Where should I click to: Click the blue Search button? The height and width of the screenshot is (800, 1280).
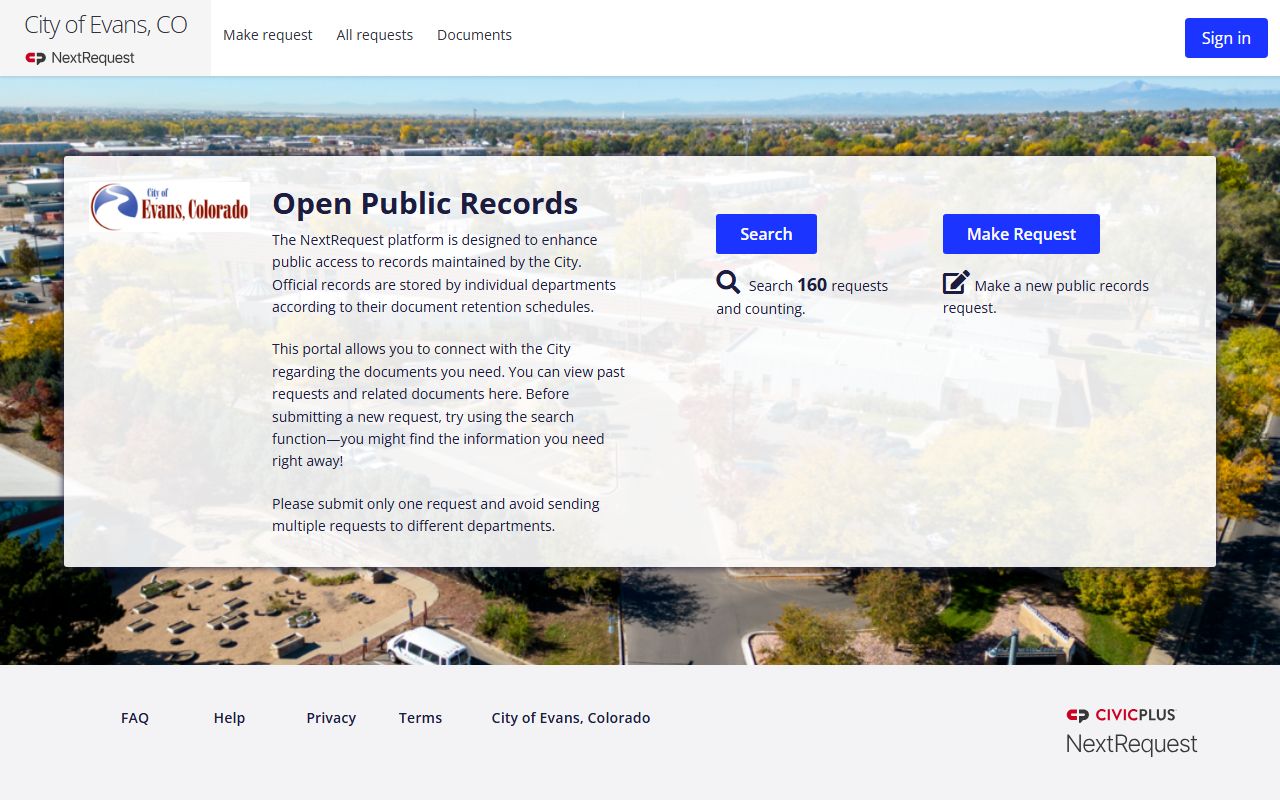(x=766, y=234)
